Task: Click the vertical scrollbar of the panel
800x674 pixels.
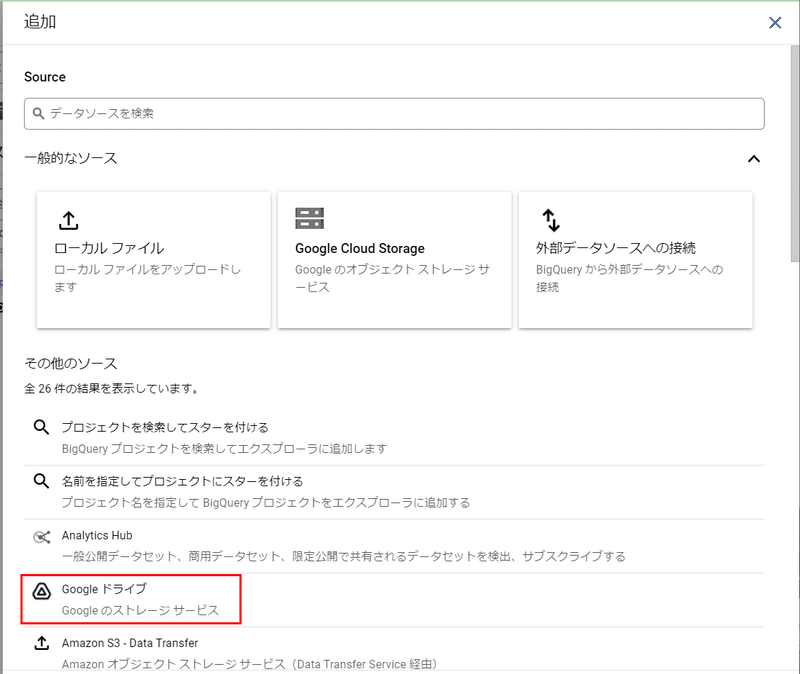Action: pos(795,153)
